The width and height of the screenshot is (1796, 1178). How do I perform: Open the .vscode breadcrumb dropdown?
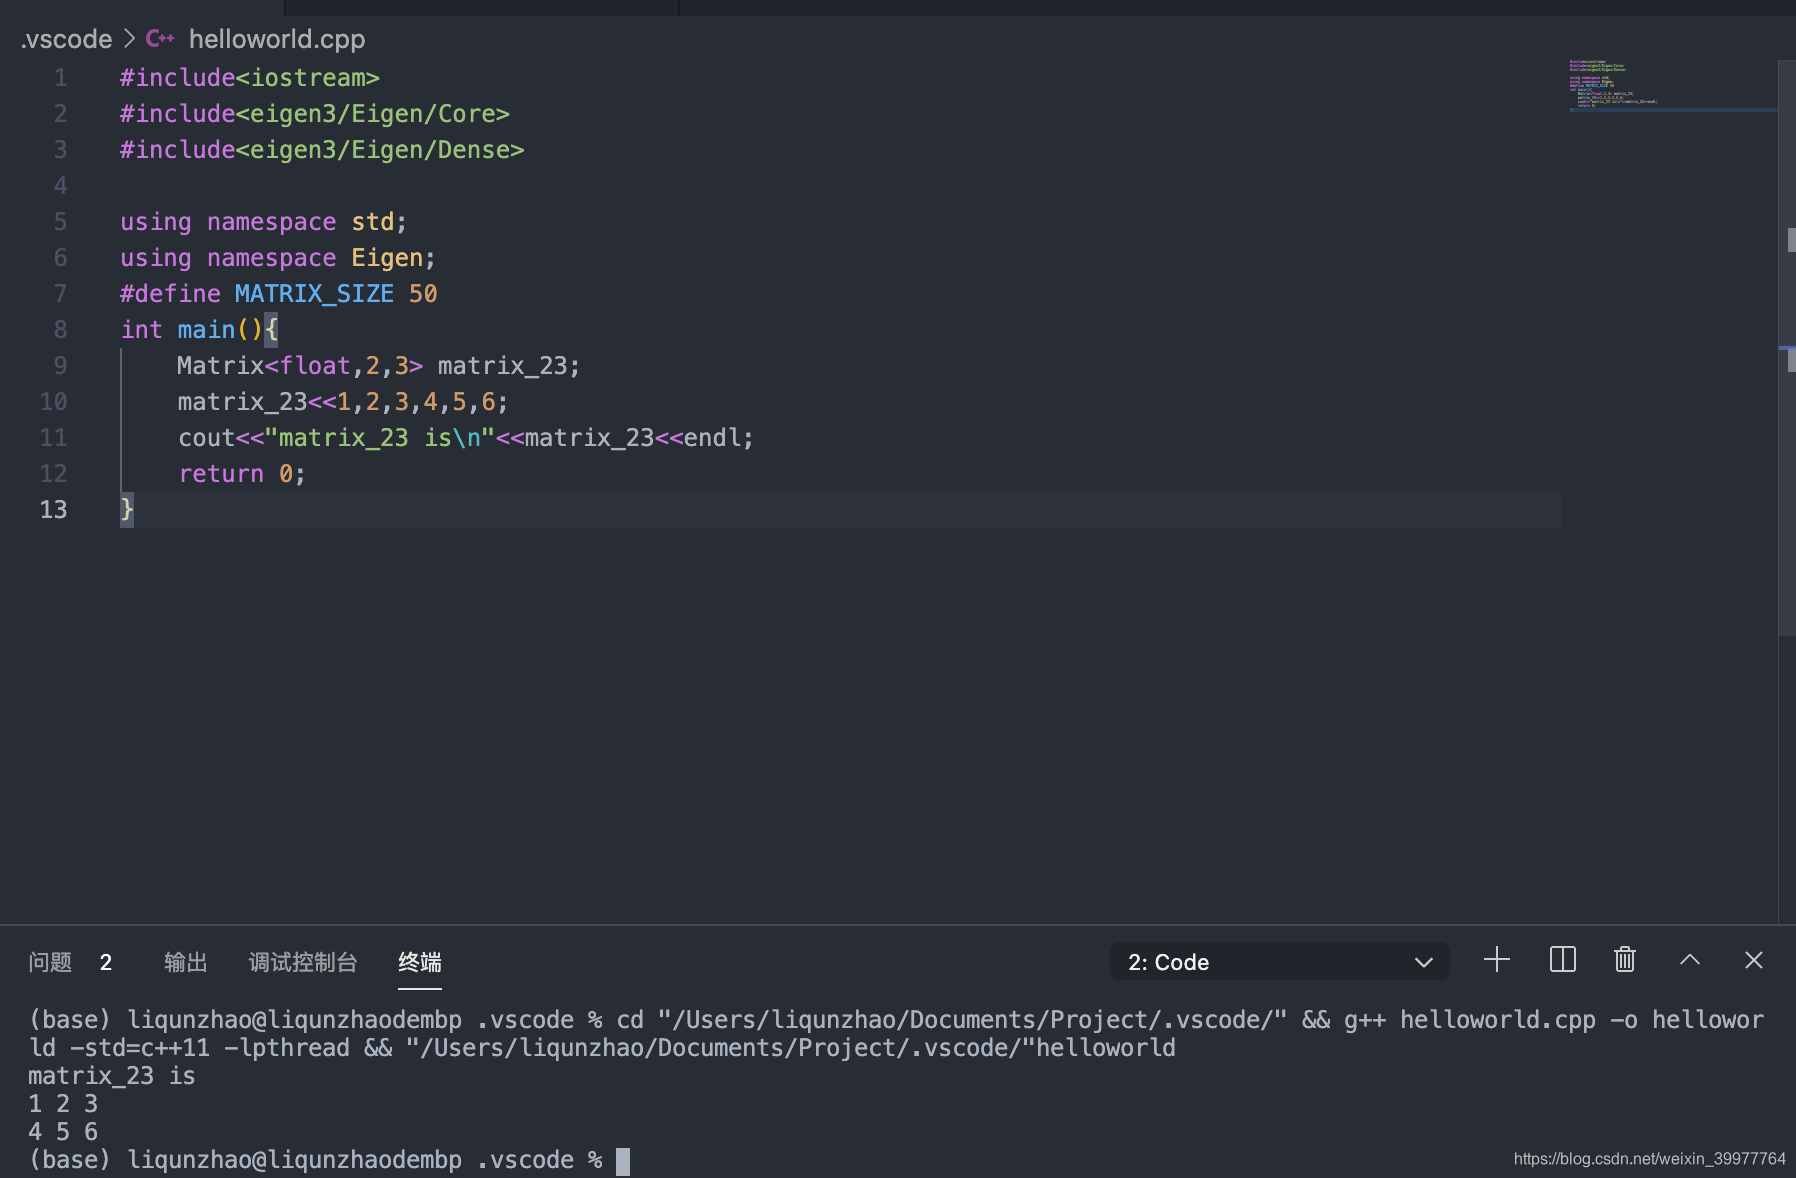tap(65, 39)
